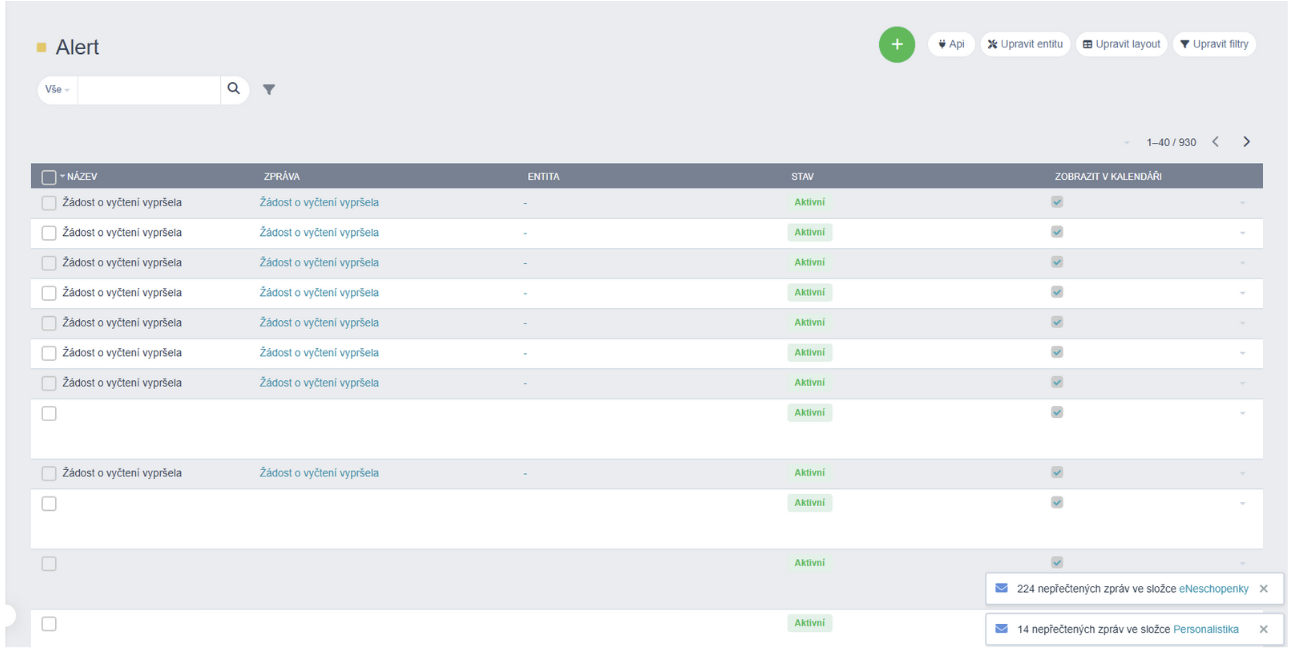The image size is (1292, 653).
Task: Sort by the Stav column header
Action: coord(802,177)
